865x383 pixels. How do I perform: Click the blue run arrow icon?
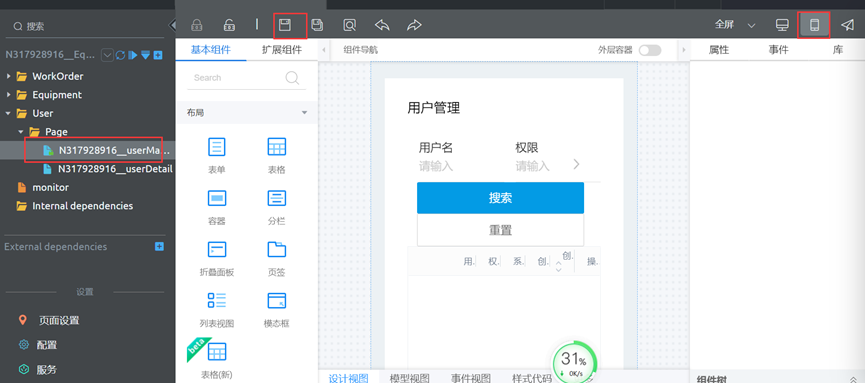pyautogui.click(x=132, y=55)
